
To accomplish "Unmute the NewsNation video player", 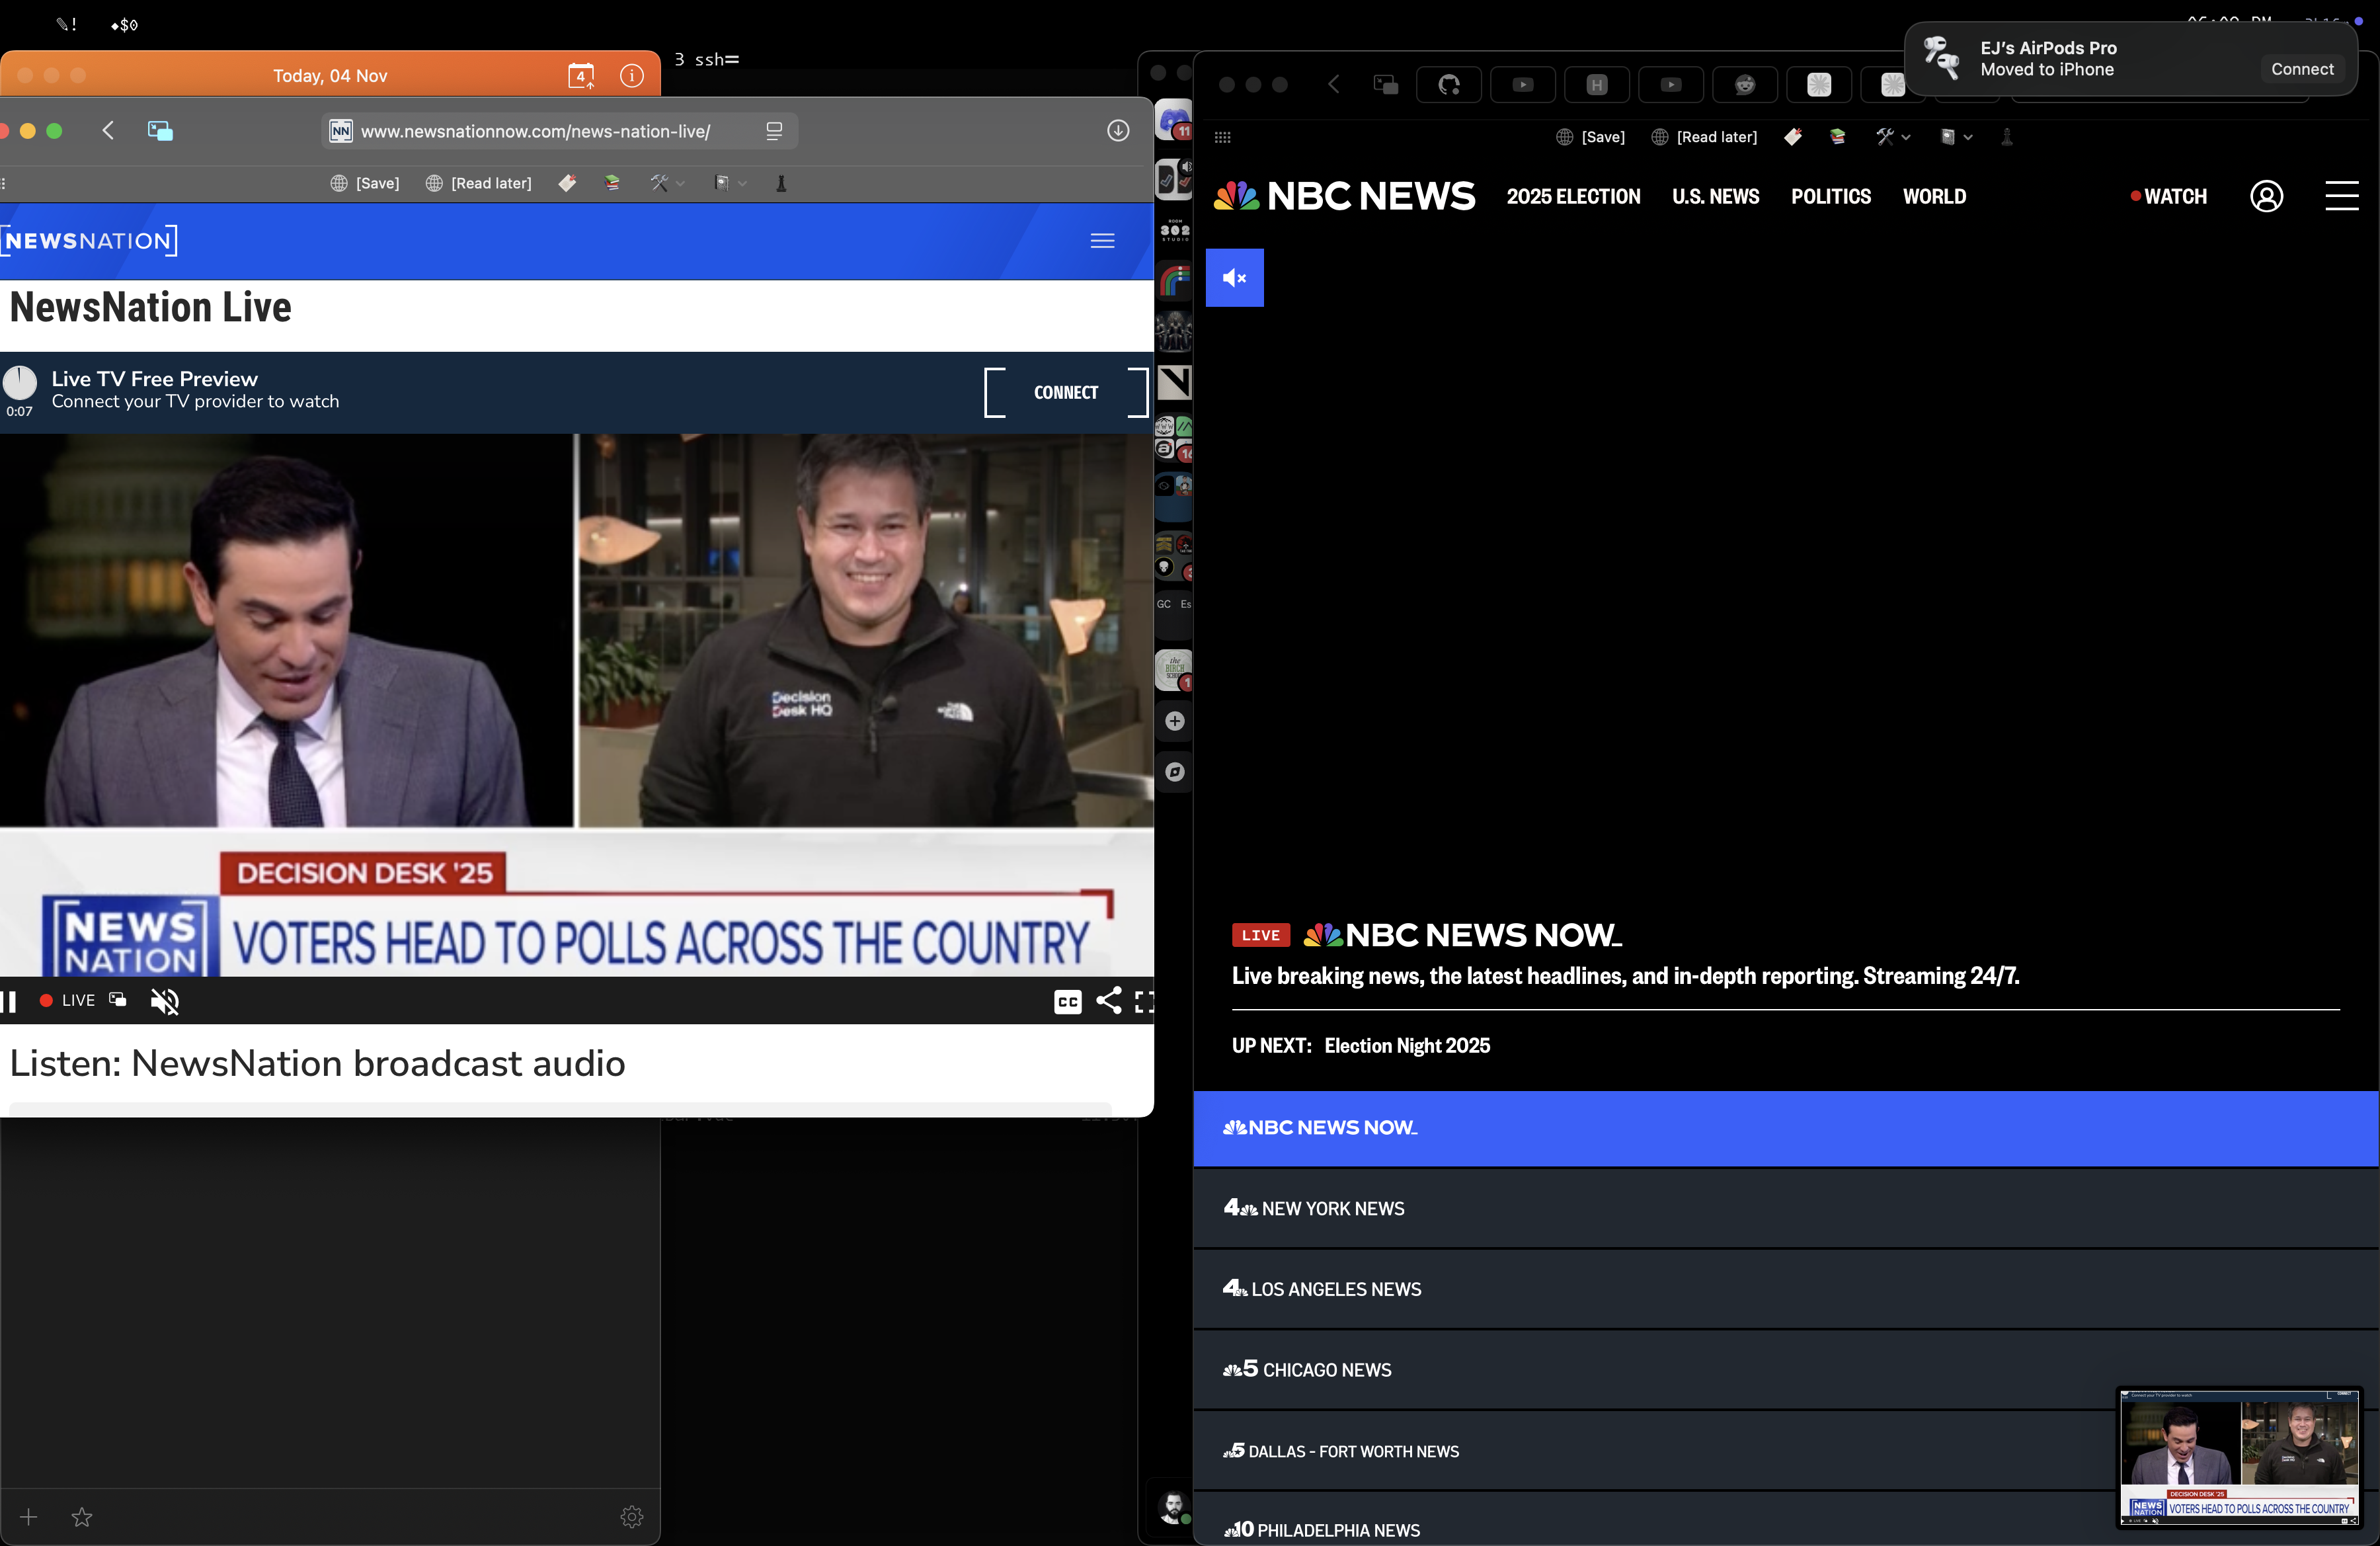I will pyautogui.click(x=164, y=1001).
